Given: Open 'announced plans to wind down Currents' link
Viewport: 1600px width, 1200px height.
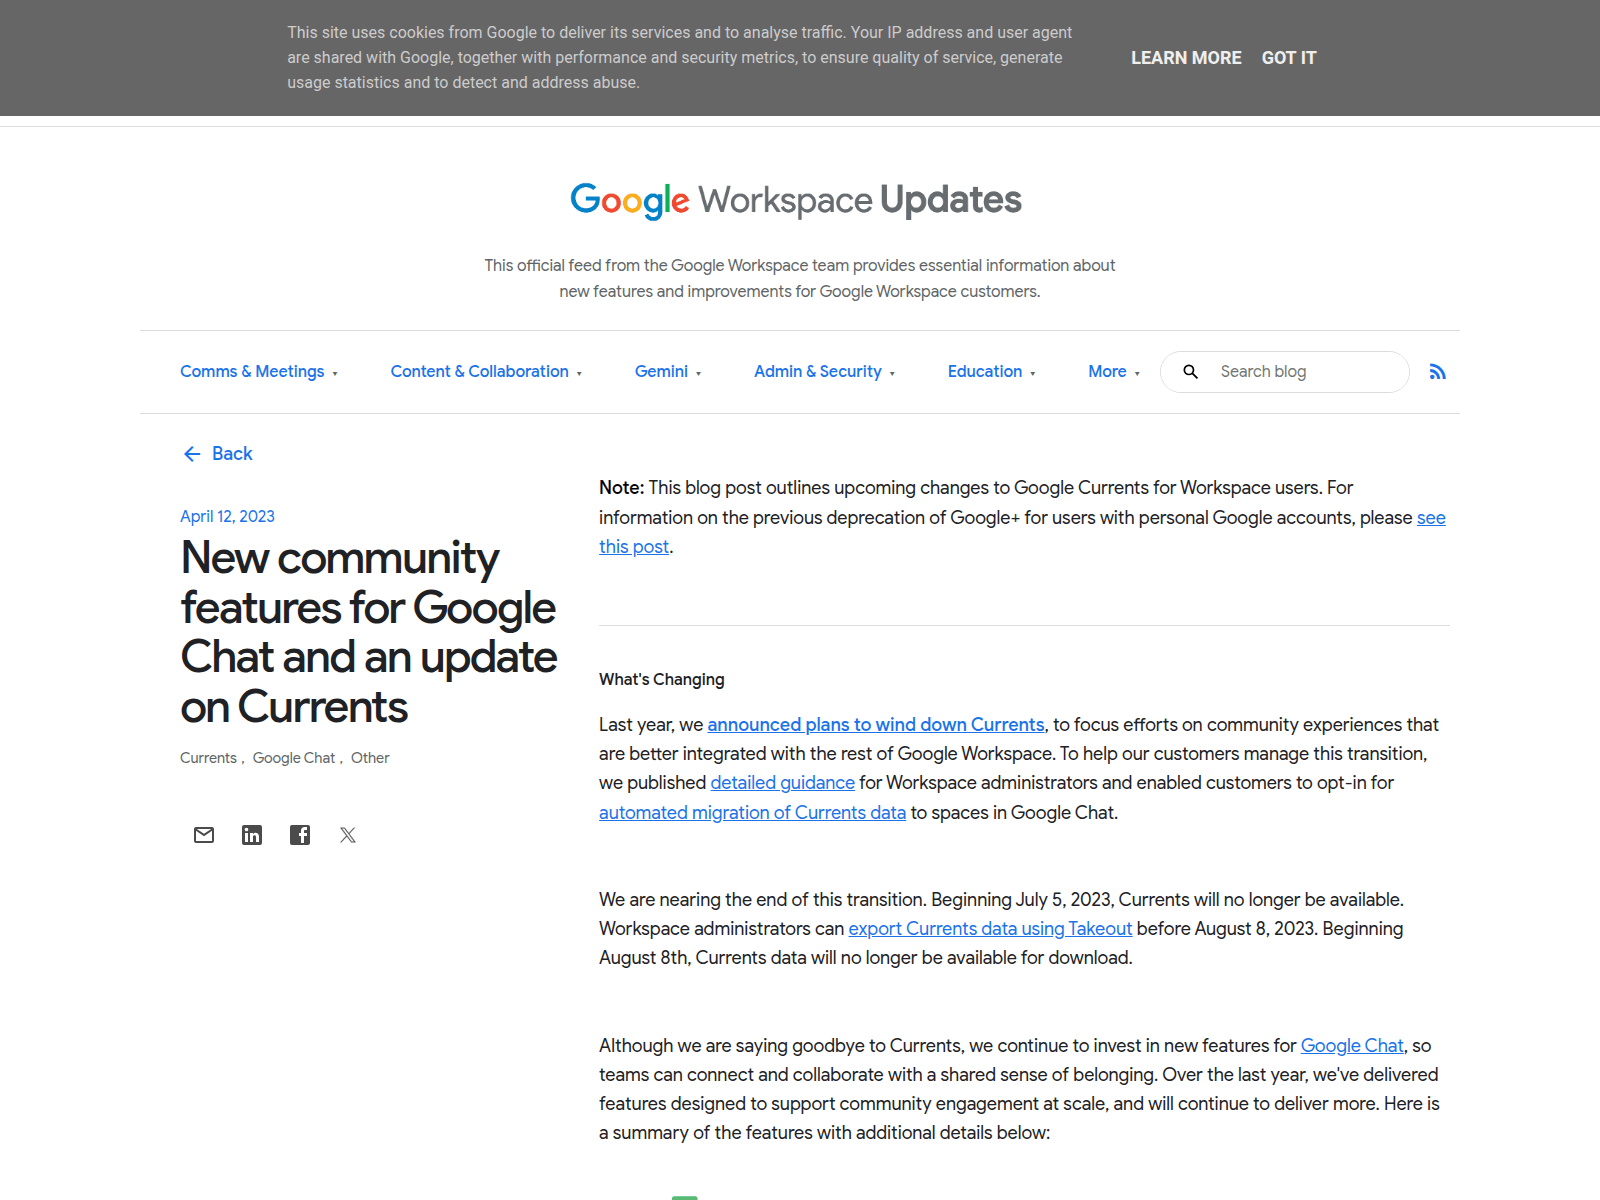Looking at the screenshot, I should click(x=876, y=725).
